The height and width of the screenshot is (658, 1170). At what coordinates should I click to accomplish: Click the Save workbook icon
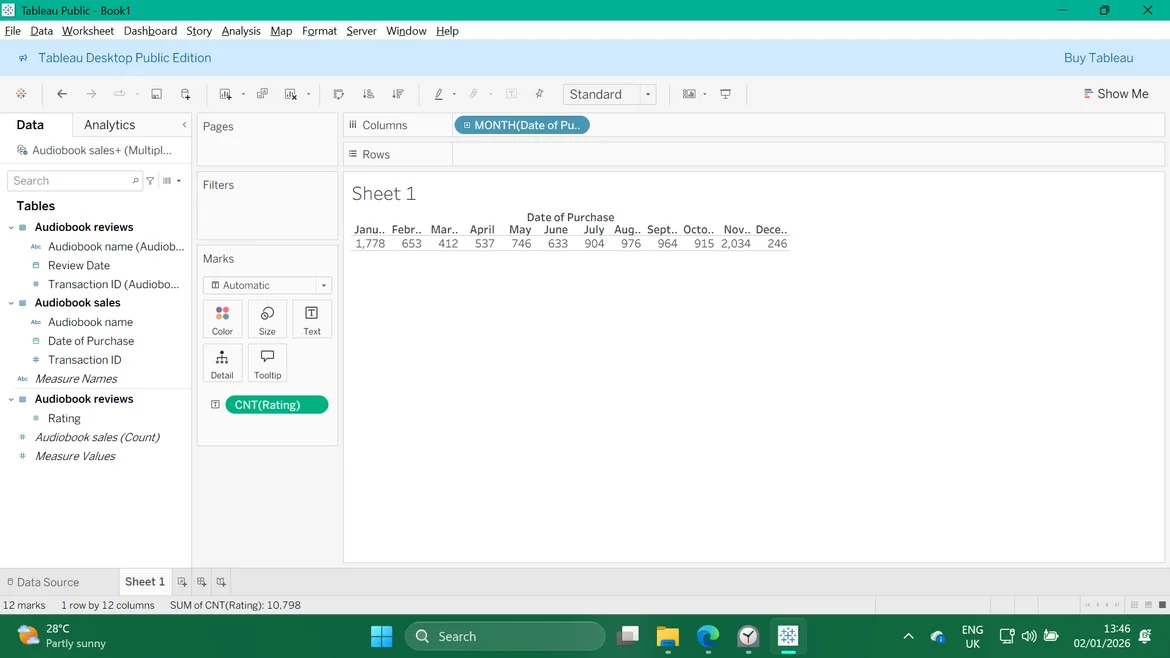(157, 94)
